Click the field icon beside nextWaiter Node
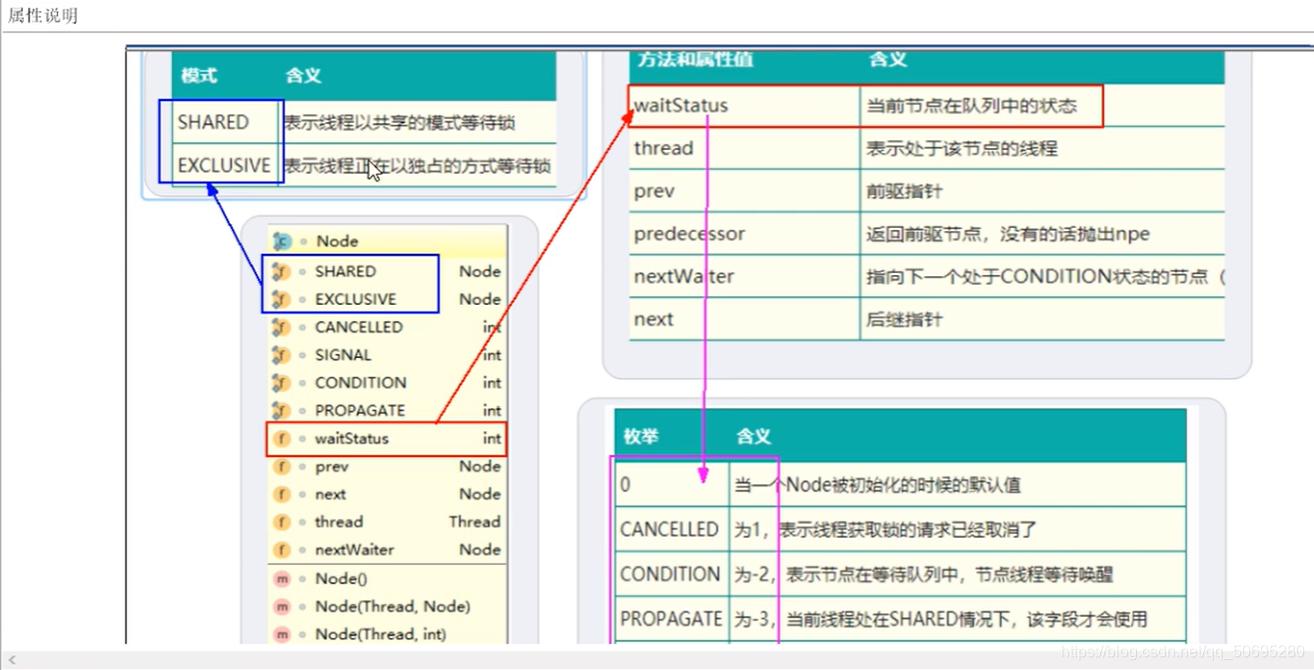This screenshot has height=670, width=1314. pyautogui.click(x=282, y=550)
